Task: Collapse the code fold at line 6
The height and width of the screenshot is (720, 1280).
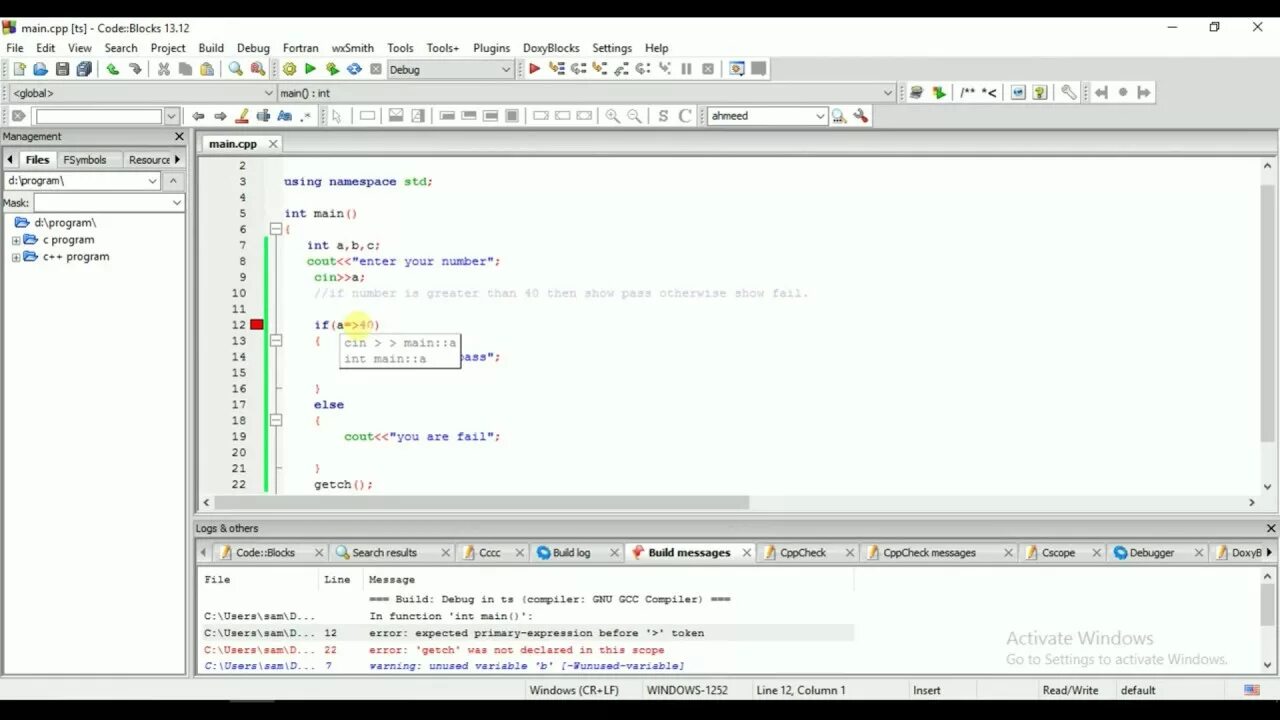Action: coord(276,229)
